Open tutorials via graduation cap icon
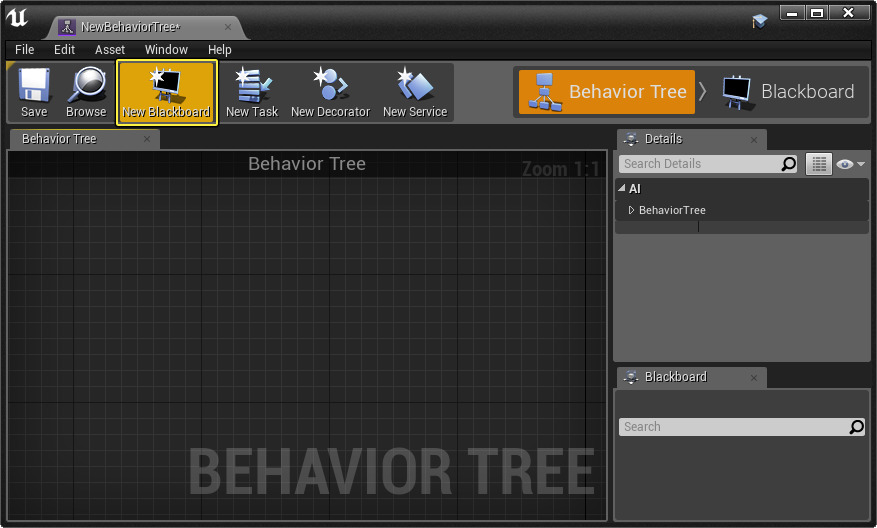This screenshot has width=877, height=528. click(x=760, y=20)
